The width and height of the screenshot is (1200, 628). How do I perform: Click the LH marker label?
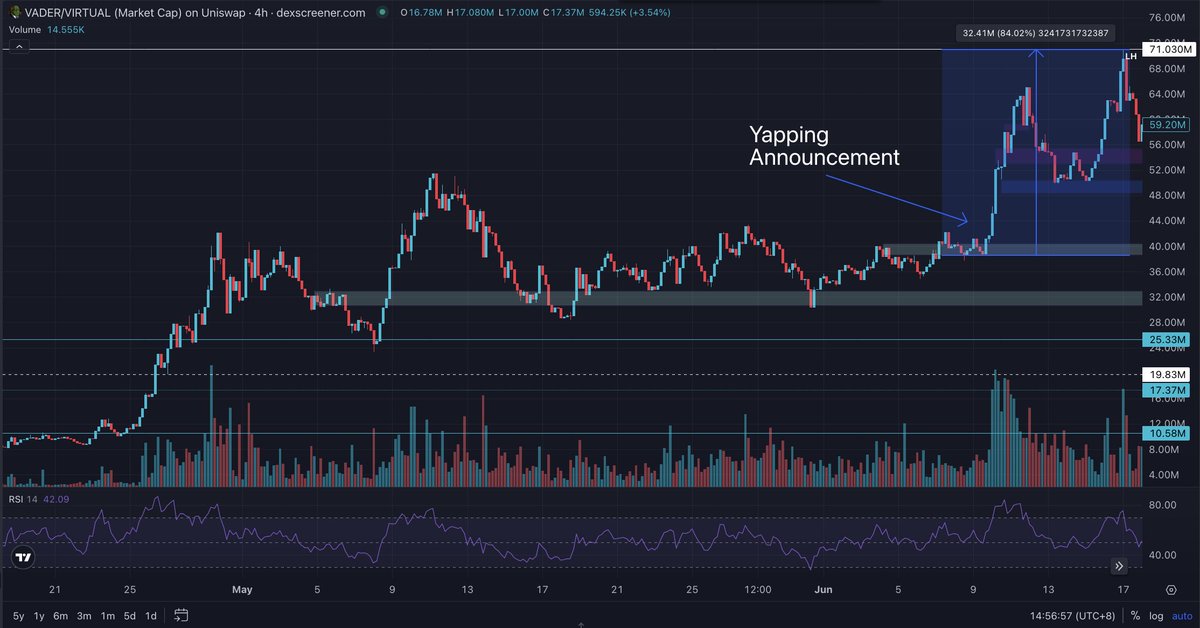1131,56
